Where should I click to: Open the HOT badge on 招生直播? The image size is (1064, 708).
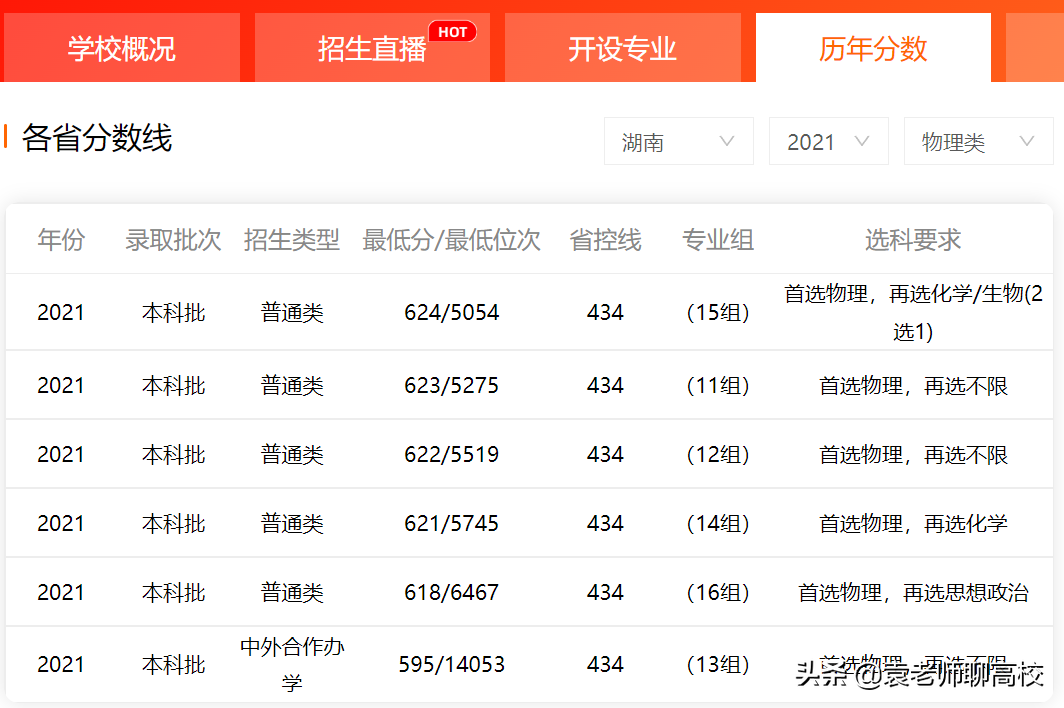pyautogui.click(x=453, y=31)
